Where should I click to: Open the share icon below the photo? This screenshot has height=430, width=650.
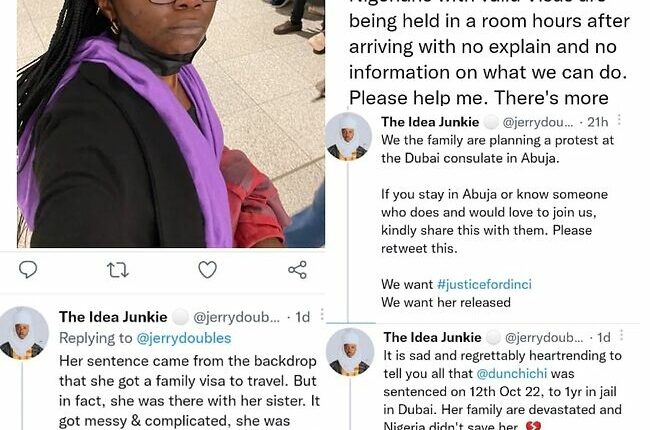coord(297,270)
